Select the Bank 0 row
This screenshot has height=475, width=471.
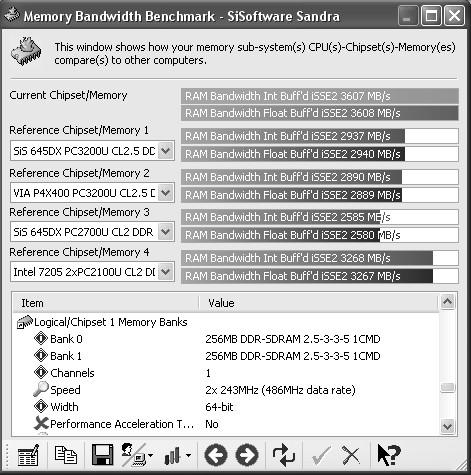pyautogui.click(x=226, y=339)
